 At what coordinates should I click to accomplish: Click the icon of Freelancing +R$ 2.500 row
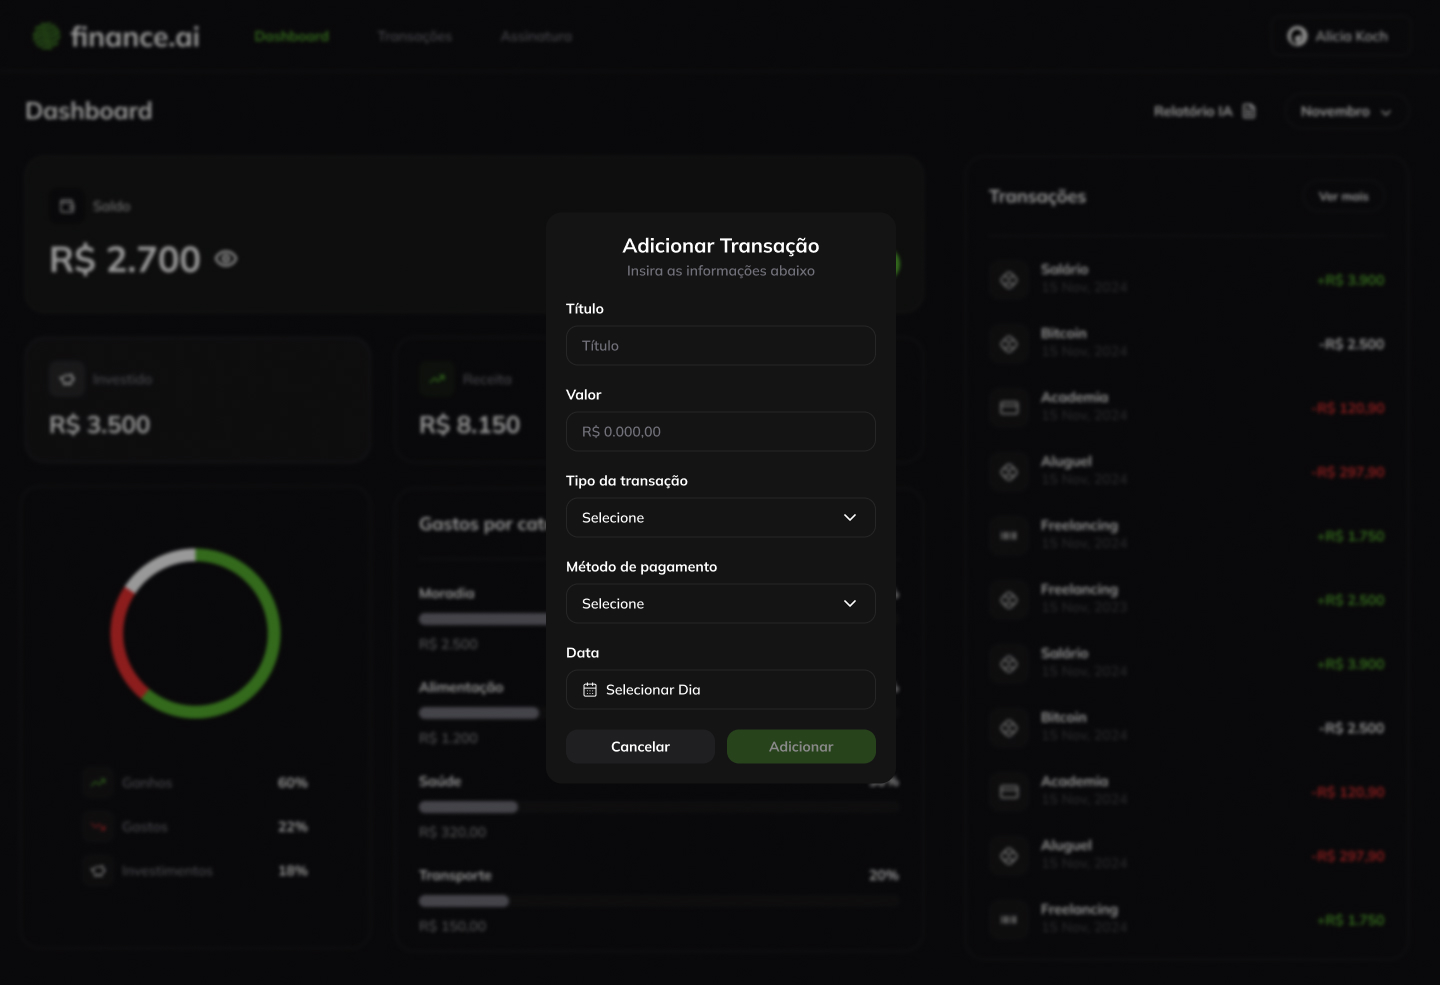pyautogui.click(x=1009, y=599)
